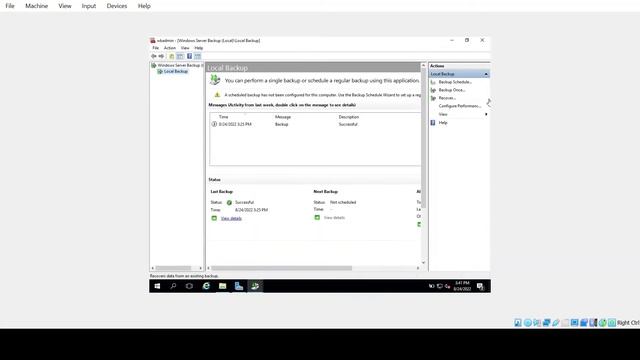Click the horizontal scrollbar under the console tree
The image size is (640, 360).
tap(173, 268)
